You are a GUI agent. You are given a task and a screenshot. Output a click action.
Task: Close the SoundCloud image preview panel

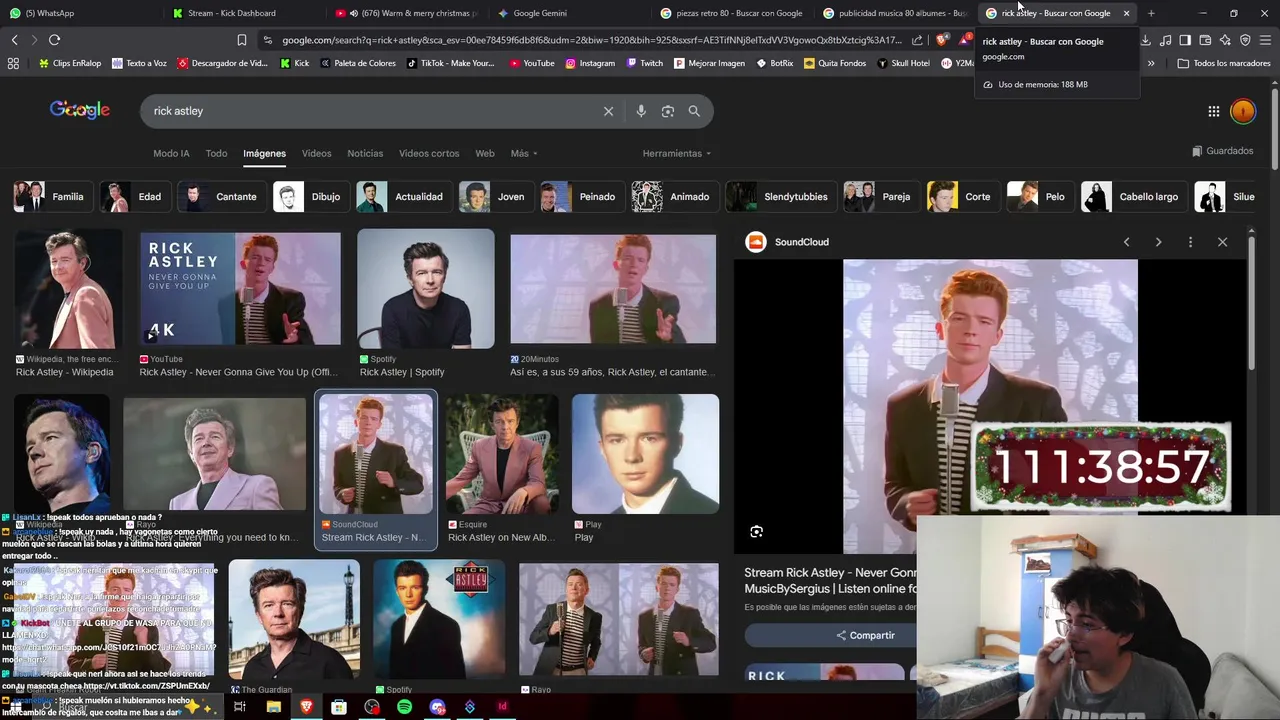pos(1222,242)
